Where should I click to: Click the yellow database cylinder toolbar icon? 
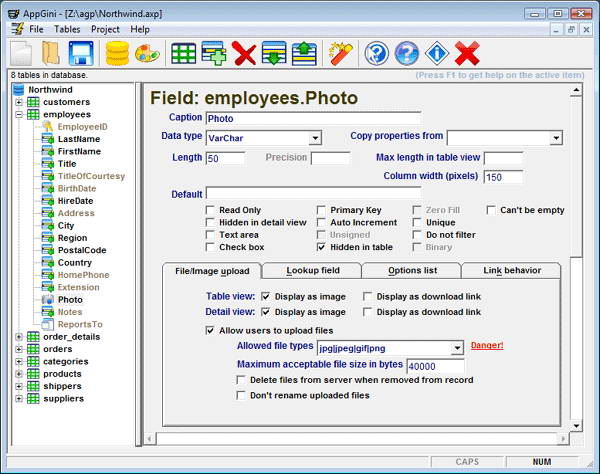click(x=117, y=54)
